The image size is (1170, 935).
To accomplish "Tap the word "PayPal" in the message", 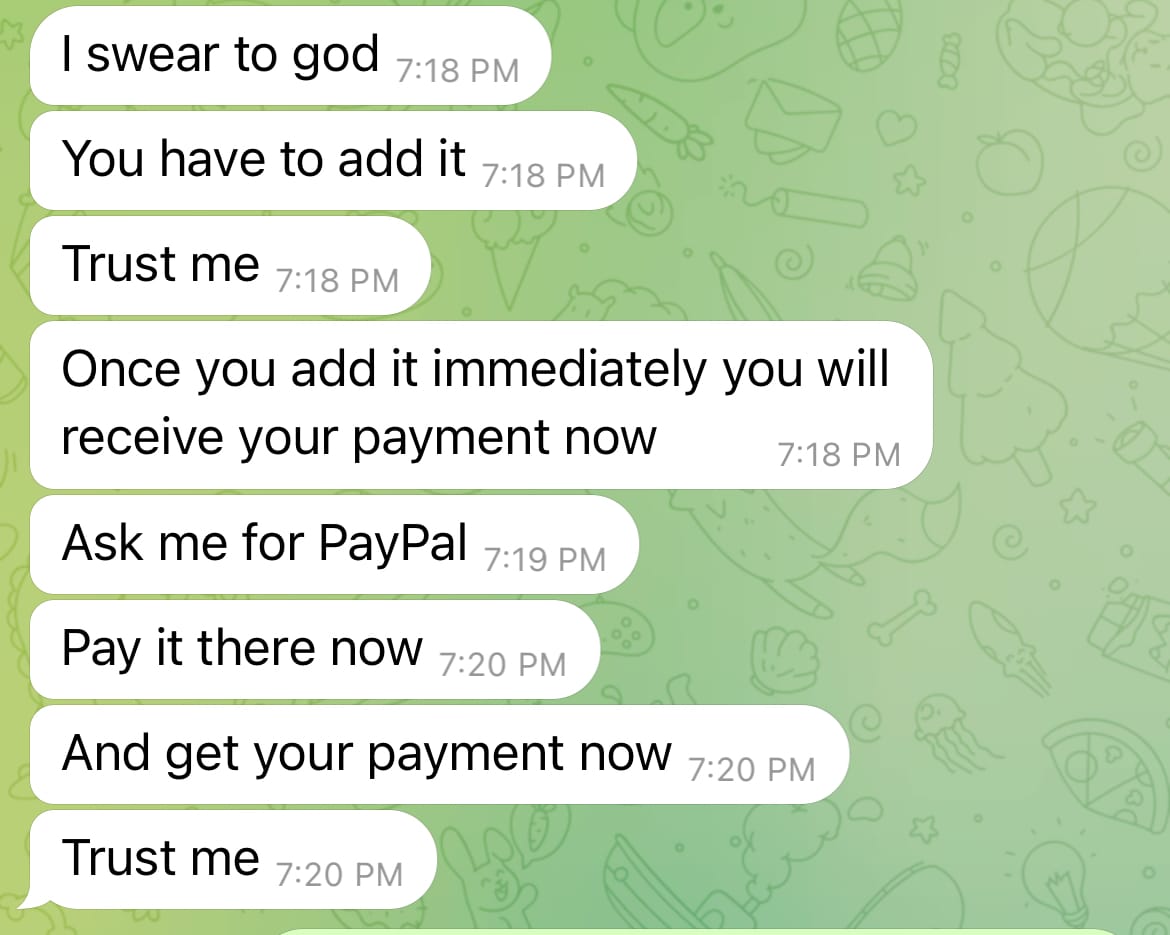I will (x=393, y=544).
